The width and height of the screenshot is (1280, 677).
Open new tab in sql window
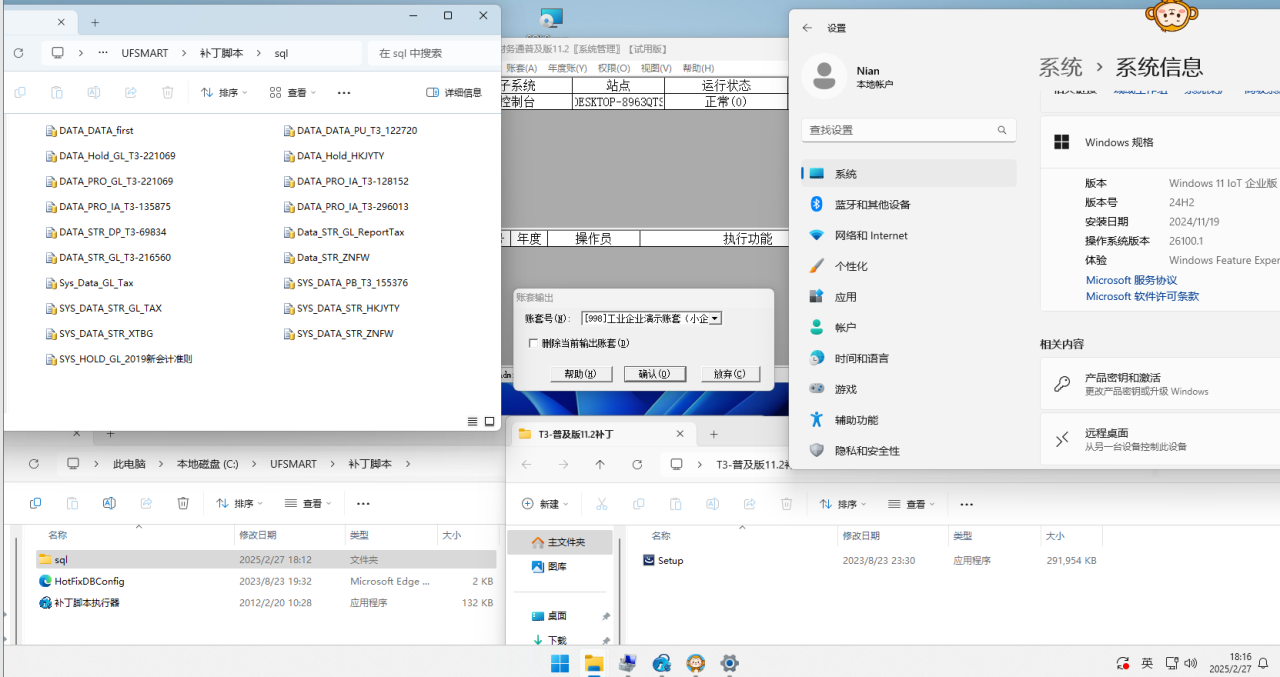(x=95, y=21)
